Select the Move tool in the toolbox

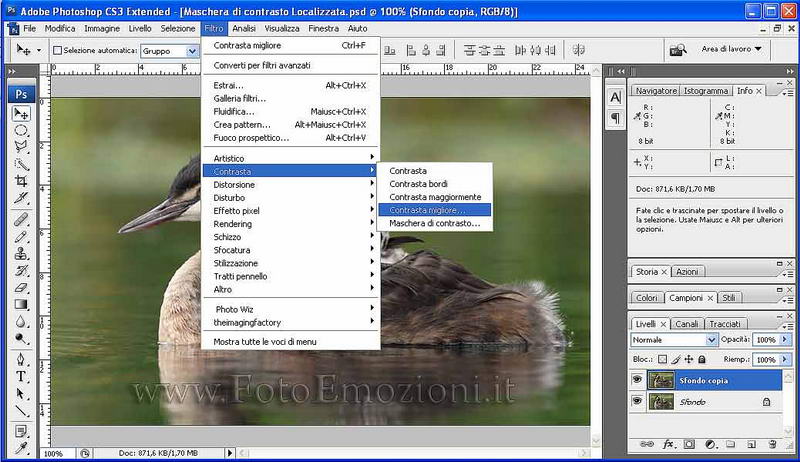pyautogui.click(x=21, y=113)
